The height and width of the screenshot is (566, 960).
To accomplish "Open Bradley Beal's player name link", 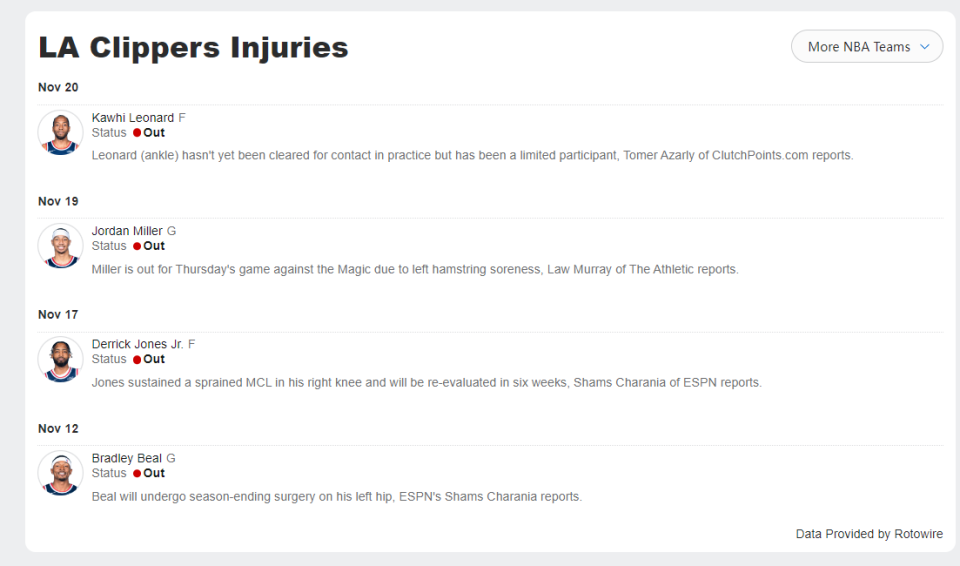I will pos(127,458).
